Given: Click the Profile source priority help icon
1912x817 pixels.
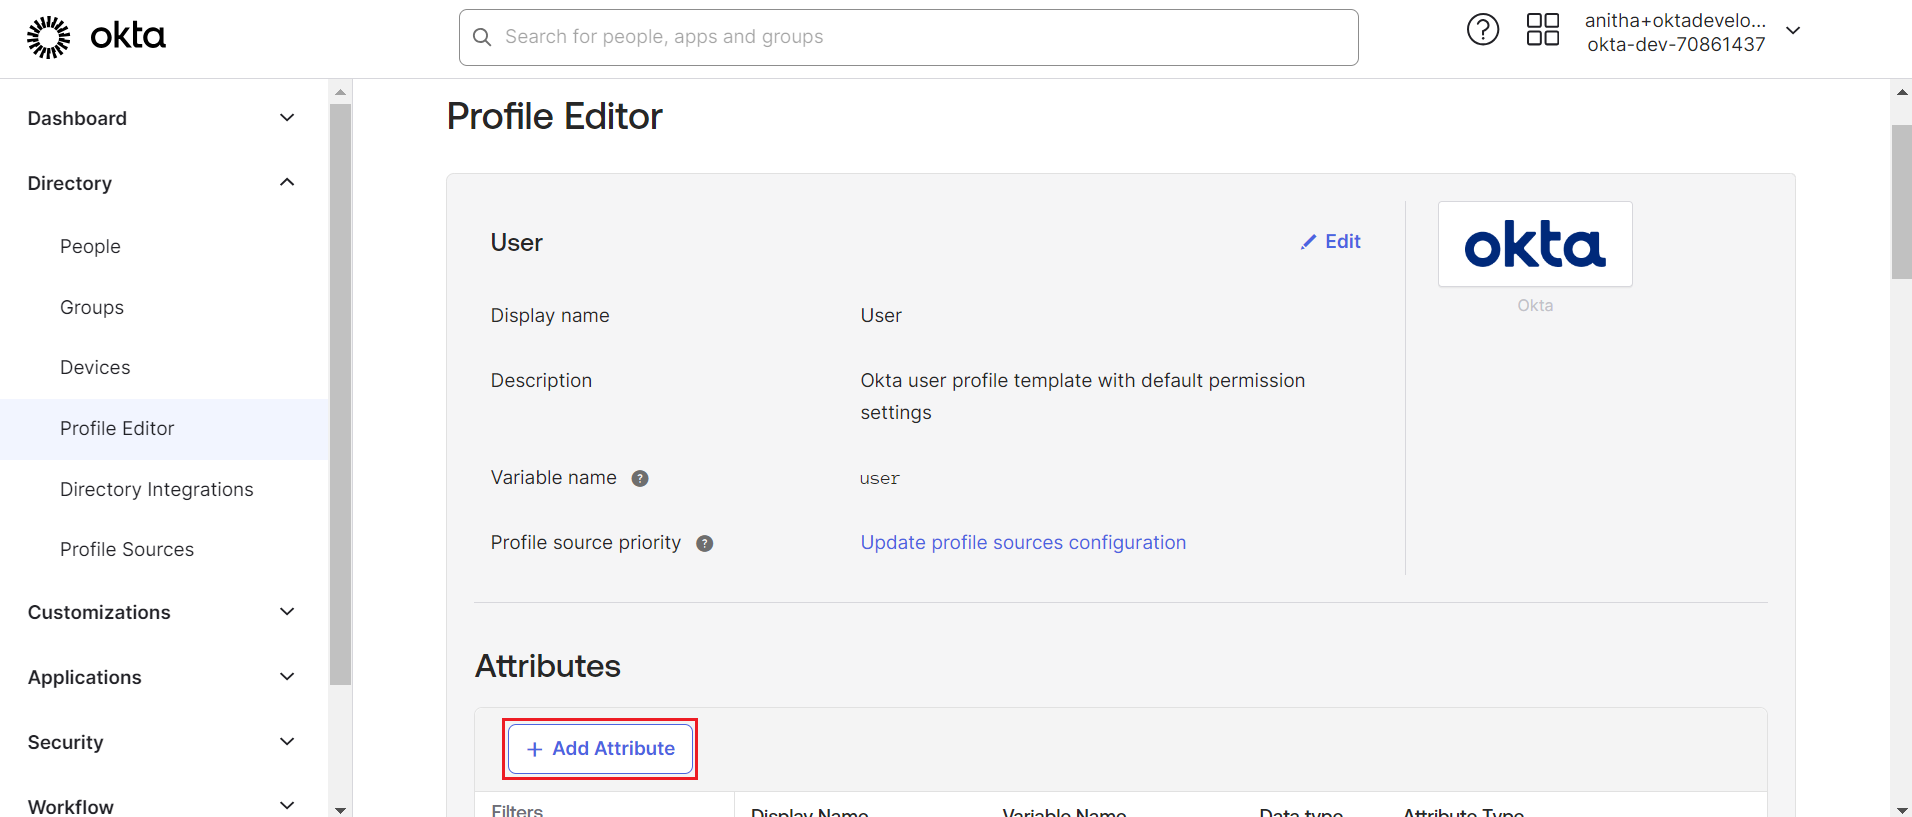Looking at the screenshot, I should pyautogui.click(x=705, y=543).
